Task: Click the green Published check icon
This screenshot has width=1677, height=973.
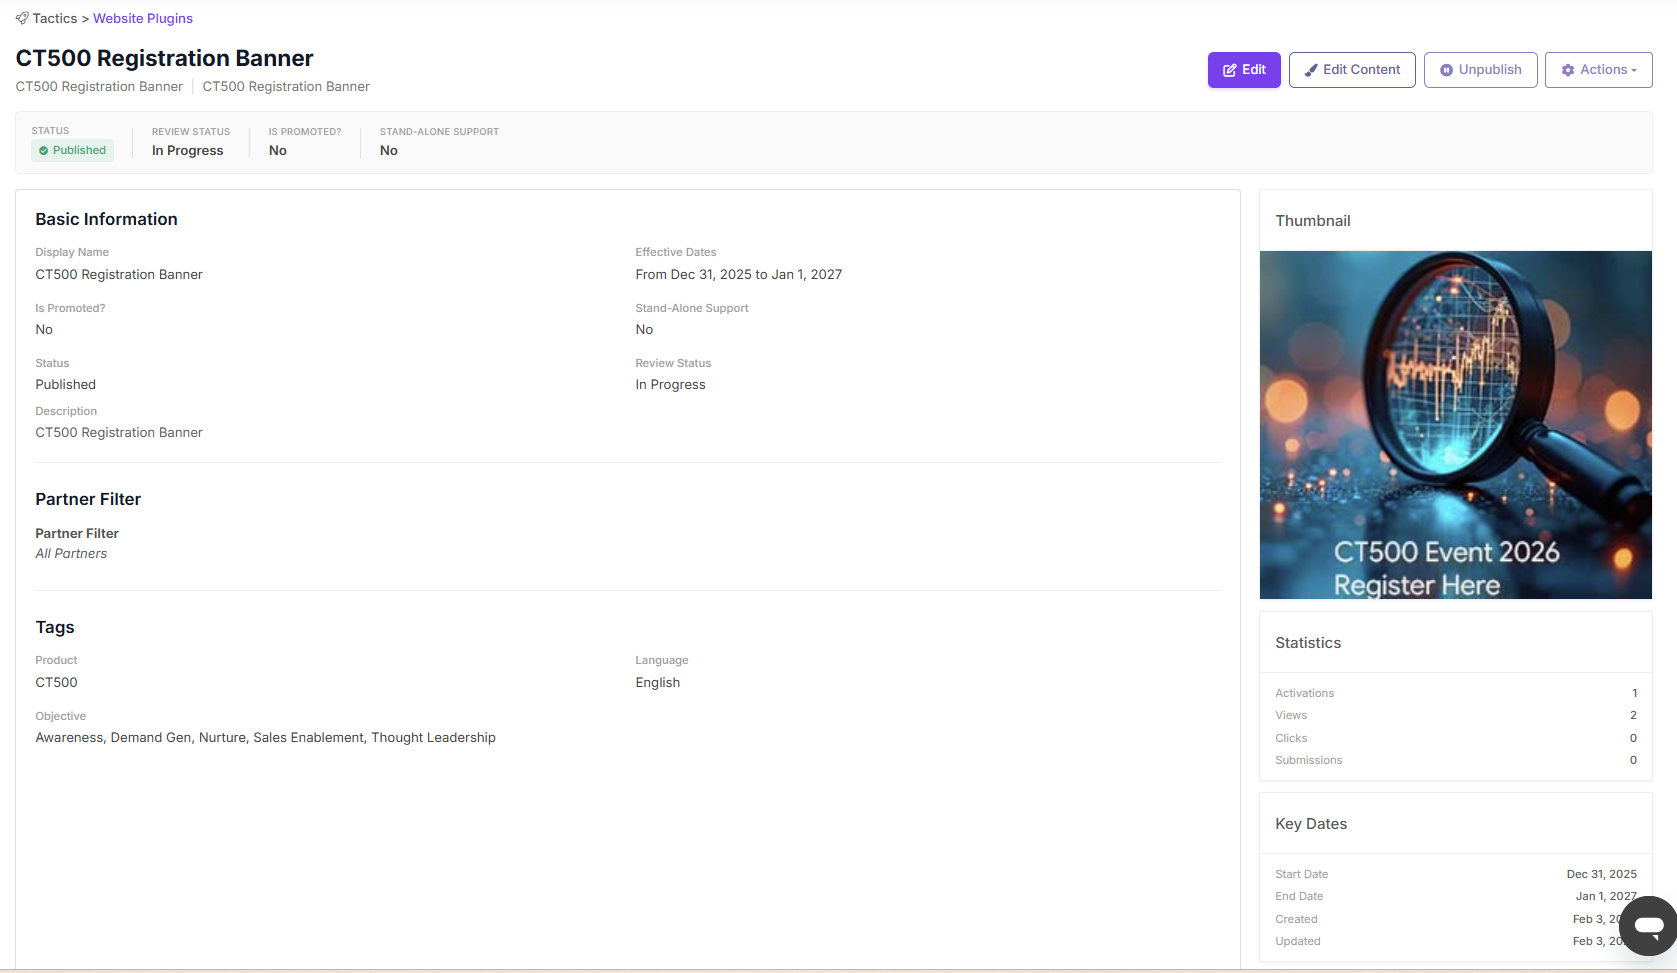Action: click(x=43, y=150)
